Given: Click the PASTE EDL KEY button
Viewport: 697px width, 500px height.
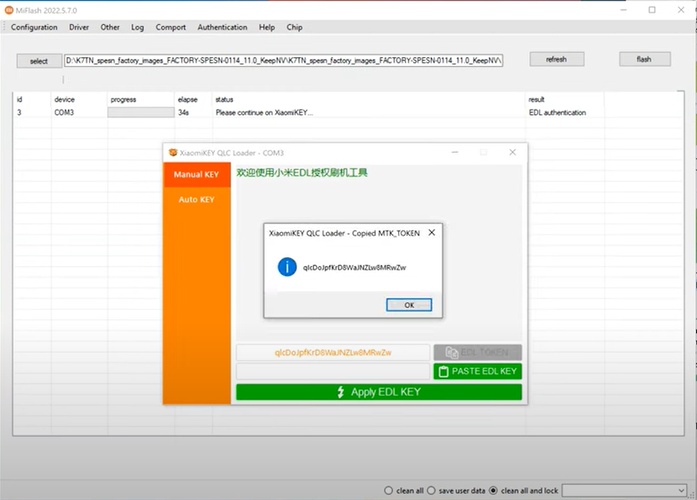Looking at the screenshot, I should pyautogui.click(x=477, y=371).
